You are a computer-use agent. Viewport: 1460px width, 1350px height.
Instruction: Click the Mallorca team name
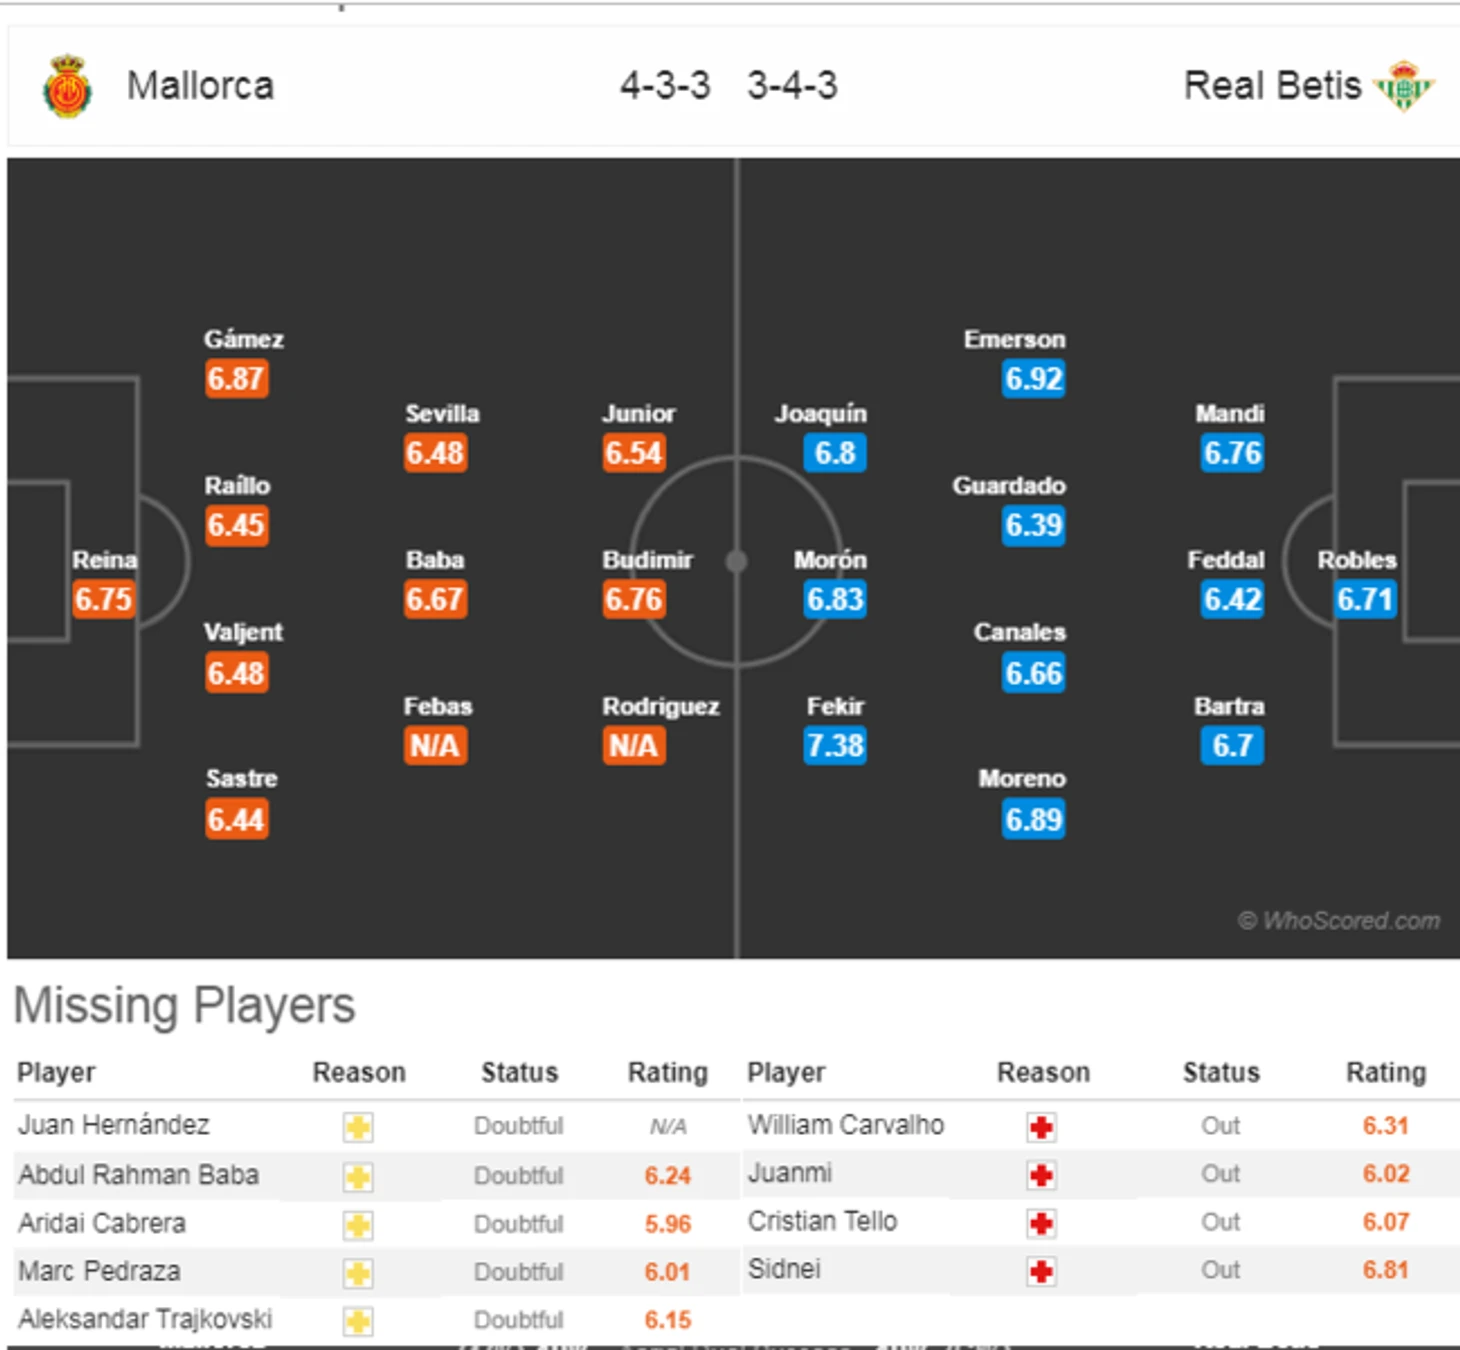pos(200,86)
